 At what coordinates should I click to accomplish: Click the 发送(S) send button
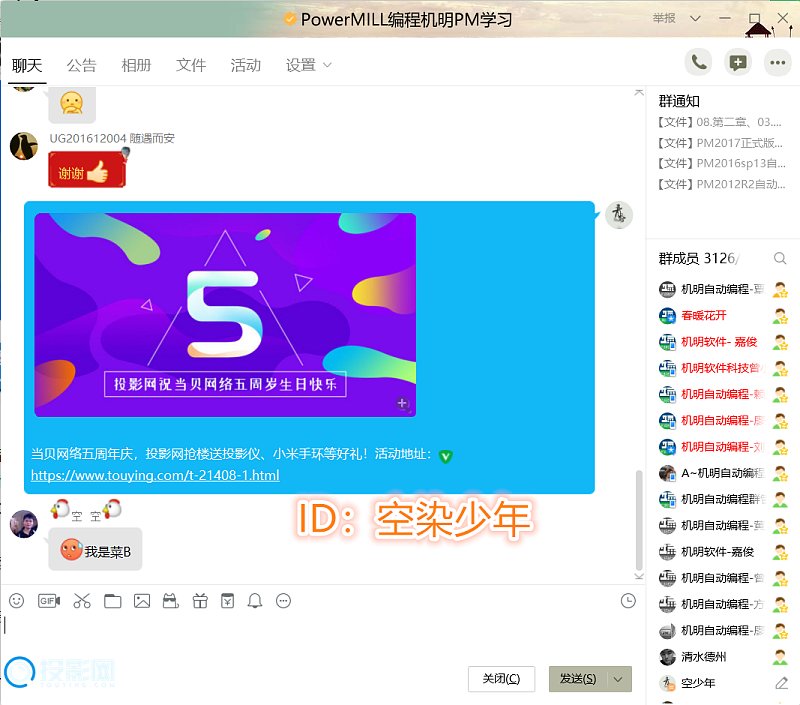click(x=578, y=679)
